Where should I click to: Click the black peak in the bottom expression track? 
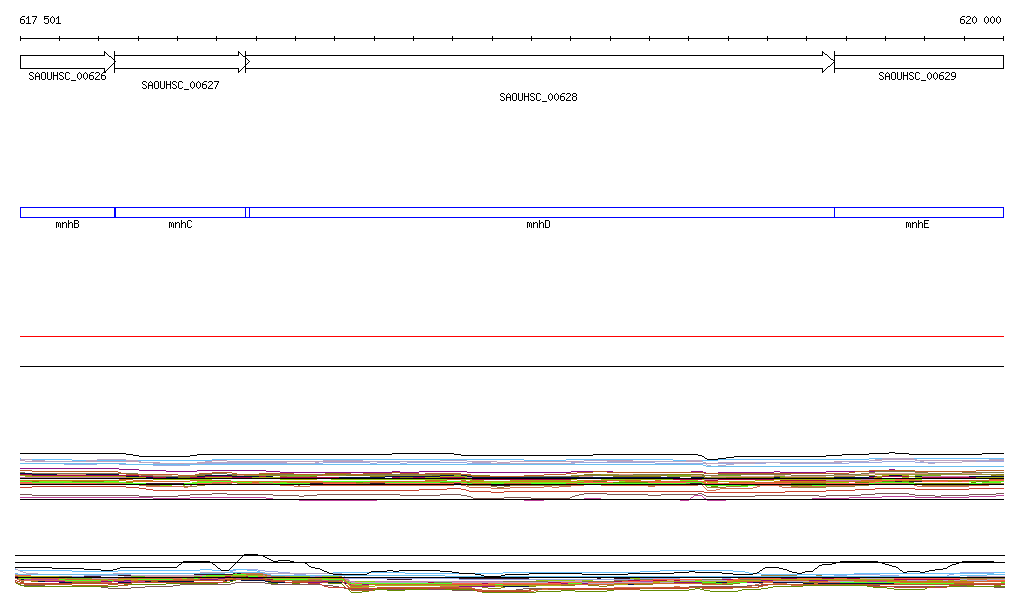(x=250, y=554)
